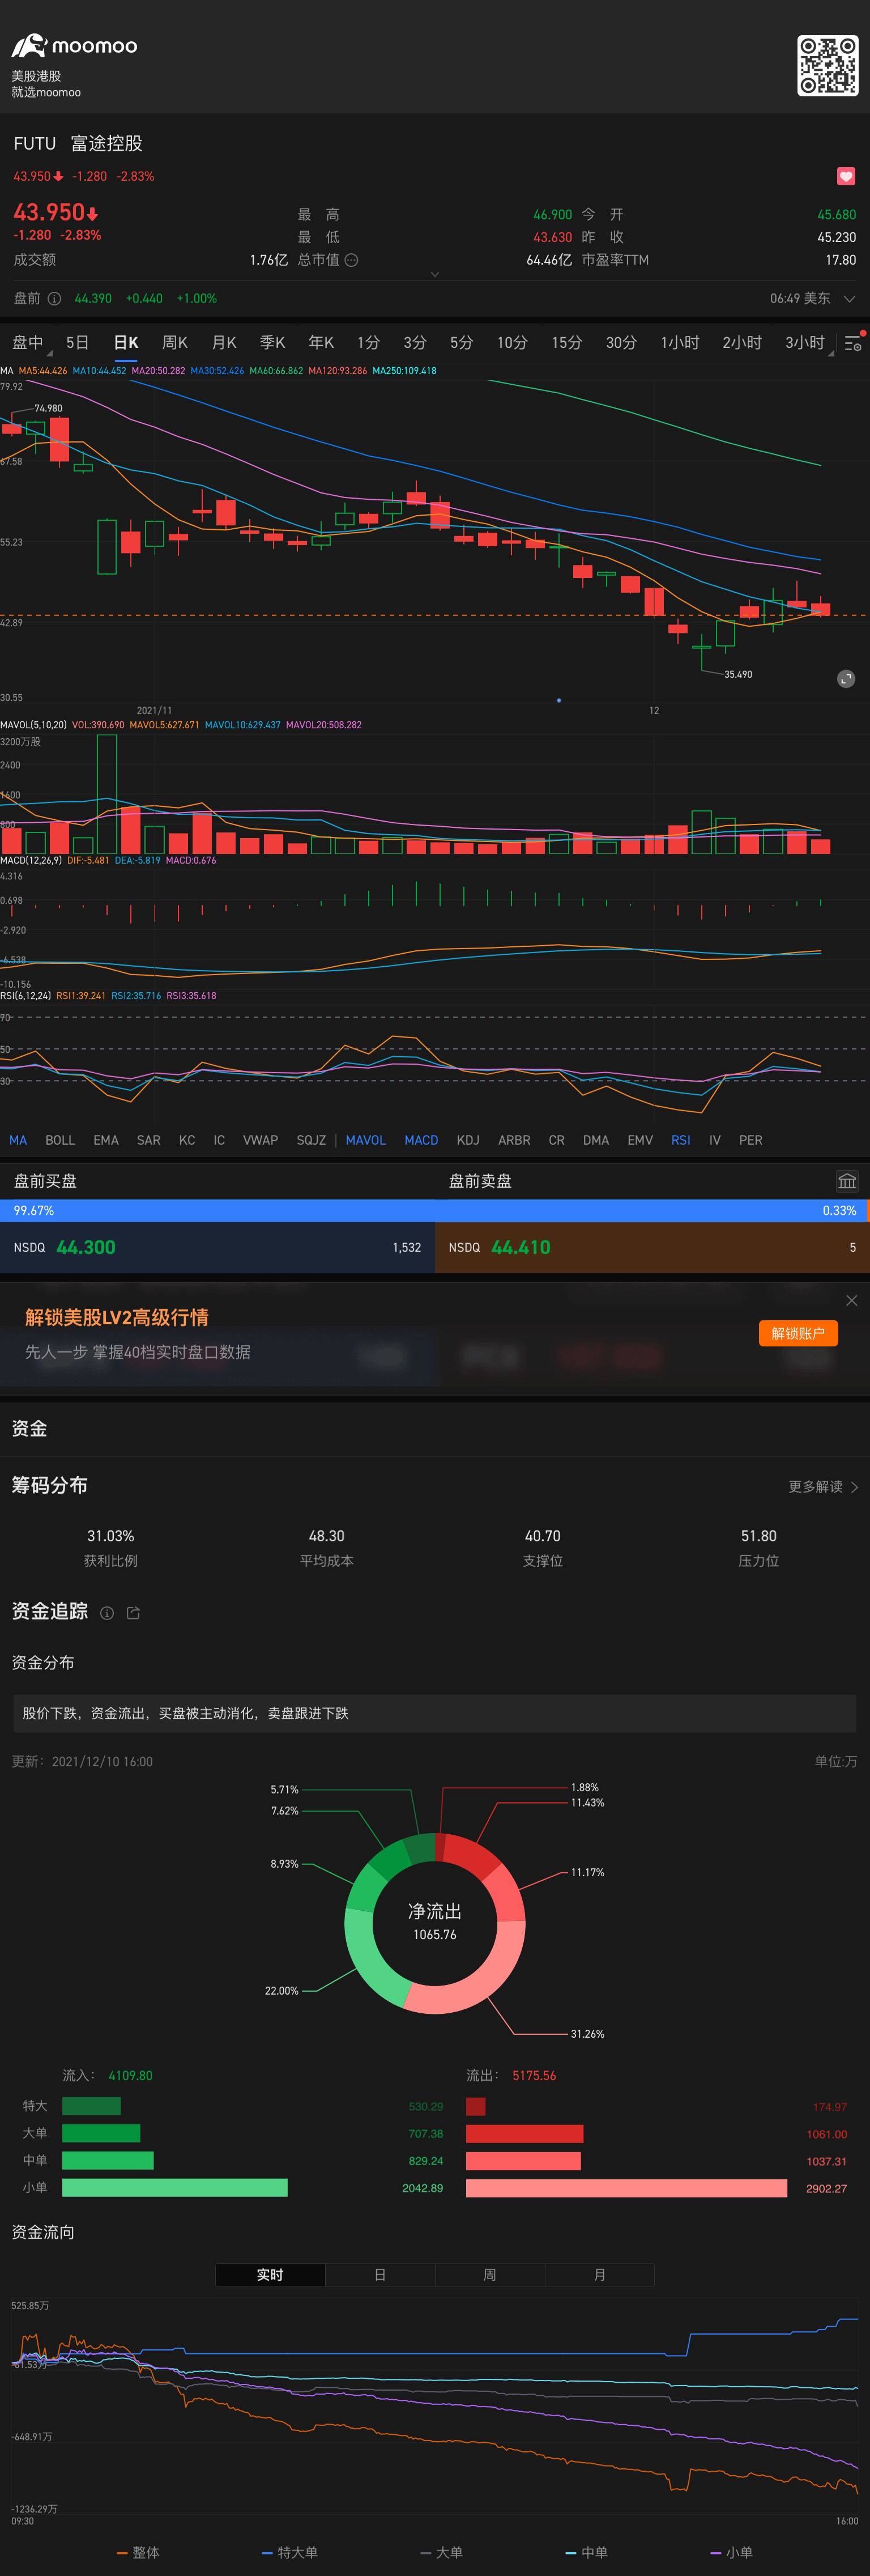
Task: Select the 2小时 interval tab
Action: point(742,343)
